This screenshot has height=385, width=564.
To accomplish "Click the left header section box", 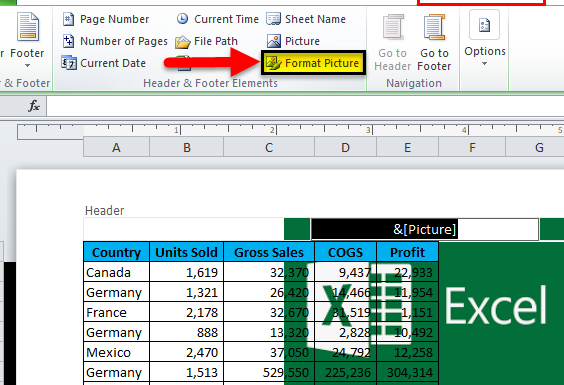I will pos(197,229).
